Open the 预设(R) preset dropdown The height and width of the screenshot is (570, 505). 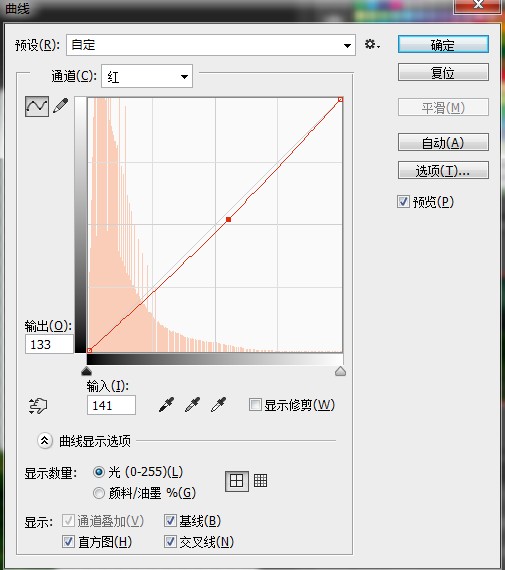point(211,45)
